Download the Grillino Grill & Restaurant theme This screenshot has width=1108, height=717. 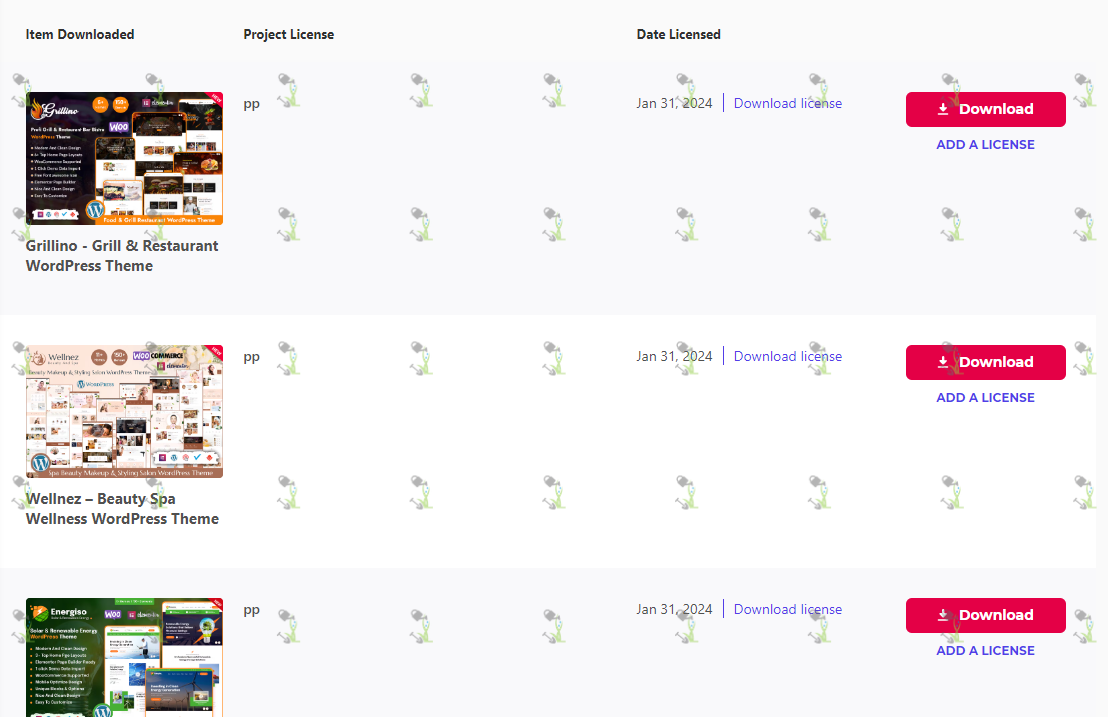point(986,109)
